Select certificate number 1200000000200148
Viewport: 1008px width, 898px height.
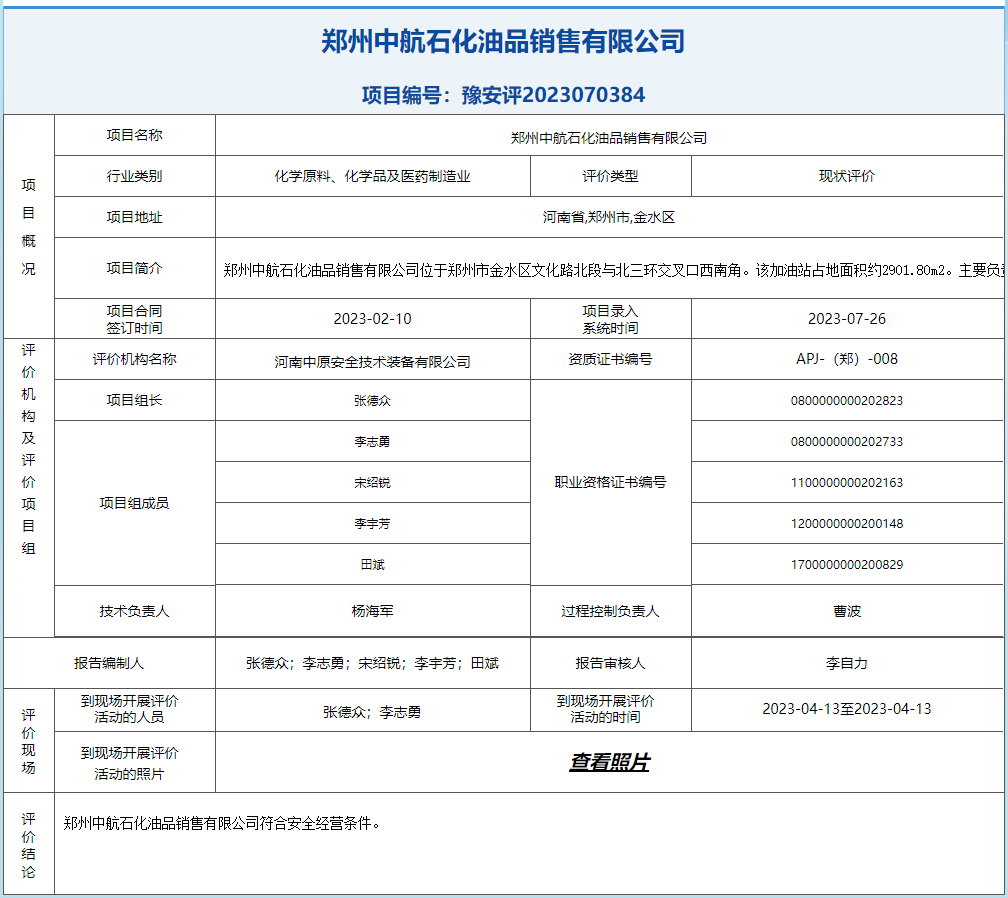[847, 524]
